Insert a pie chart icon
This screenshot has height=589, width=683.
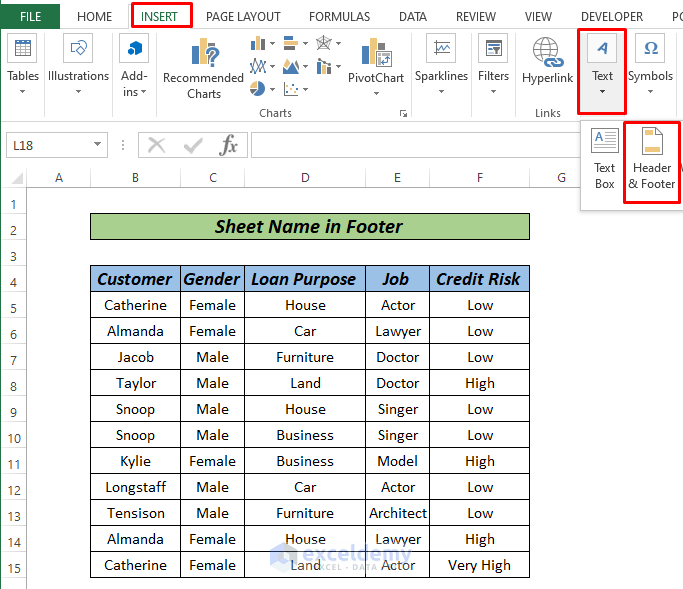[257, 89]
